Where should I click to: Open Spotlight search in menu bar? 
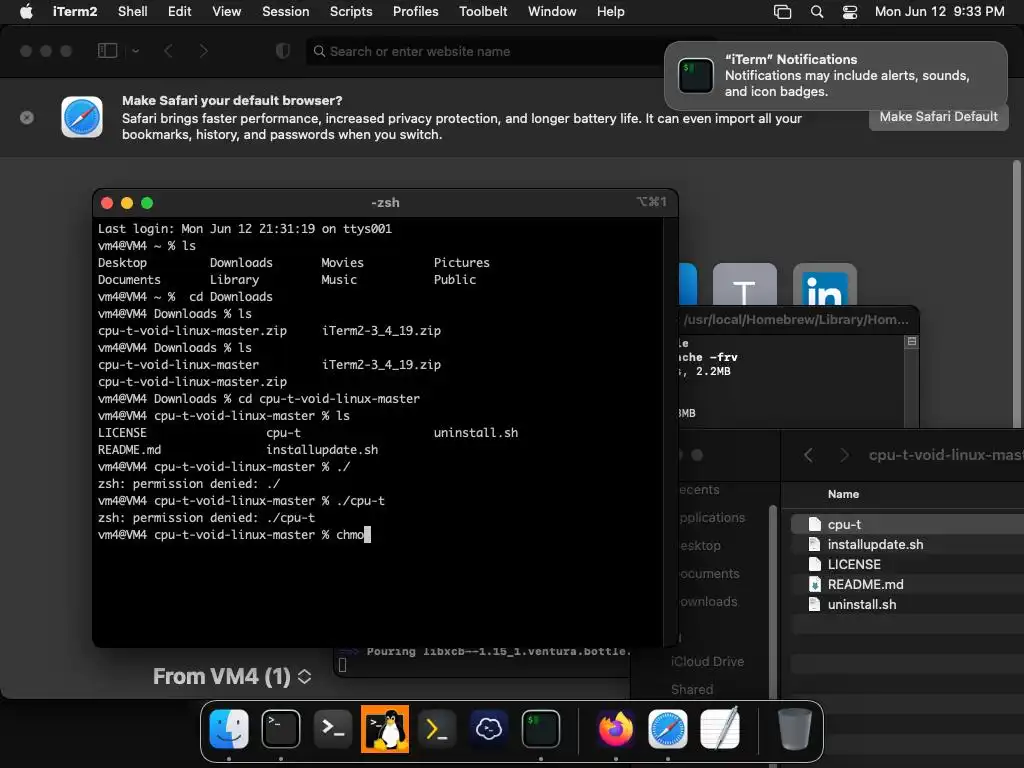[x=817, y=12]
